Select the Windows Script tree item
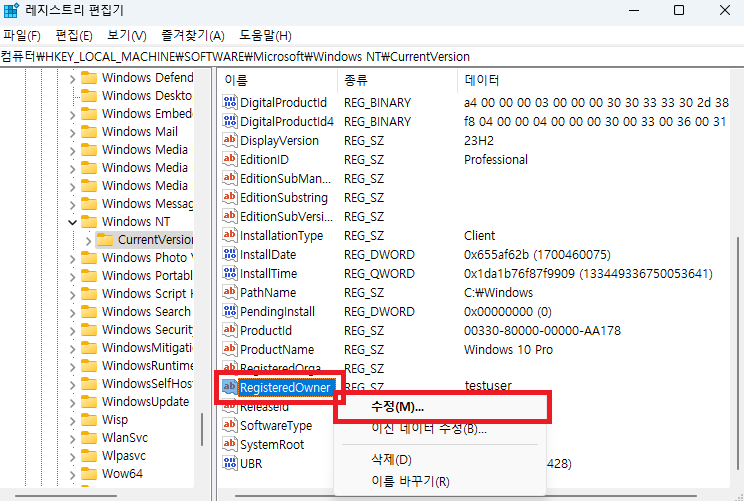The image size is (744, 501). point(148,294)
